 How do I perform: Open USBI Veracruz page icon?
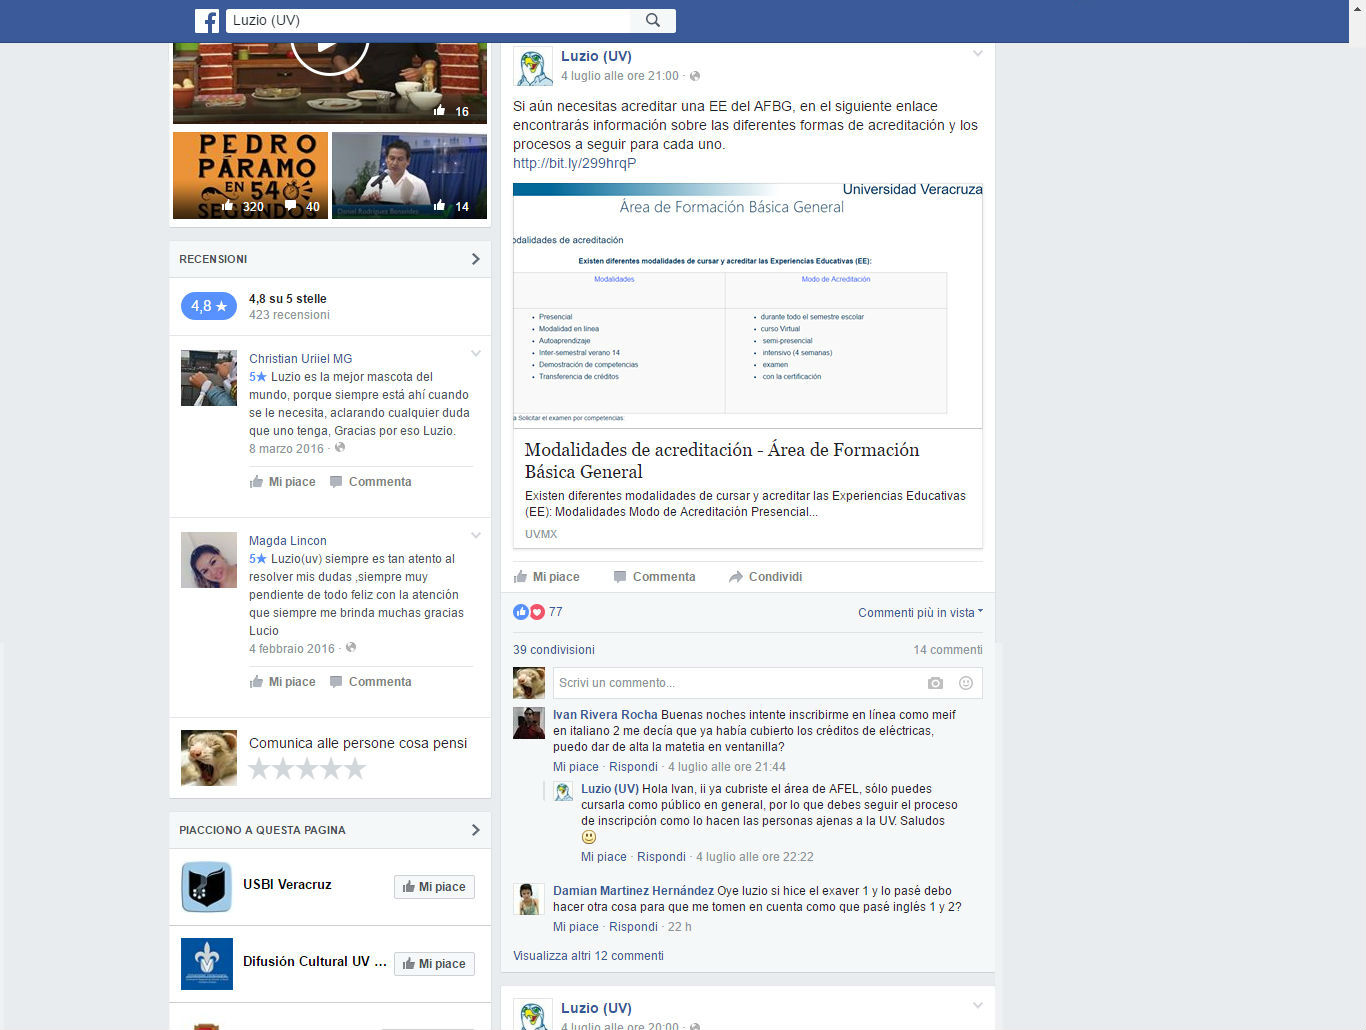(207, 887)
